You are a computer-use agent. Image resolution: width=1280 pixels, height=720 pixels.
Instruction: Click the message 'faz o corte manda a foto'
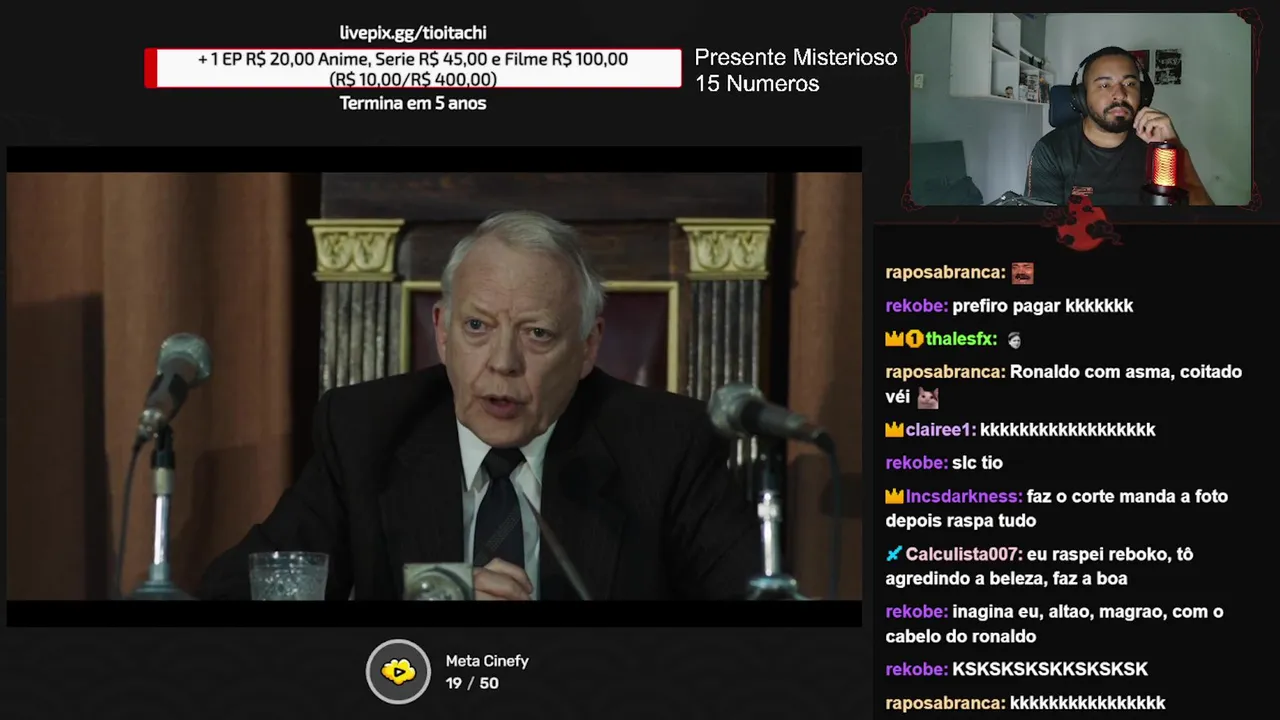coord(1127,496)
